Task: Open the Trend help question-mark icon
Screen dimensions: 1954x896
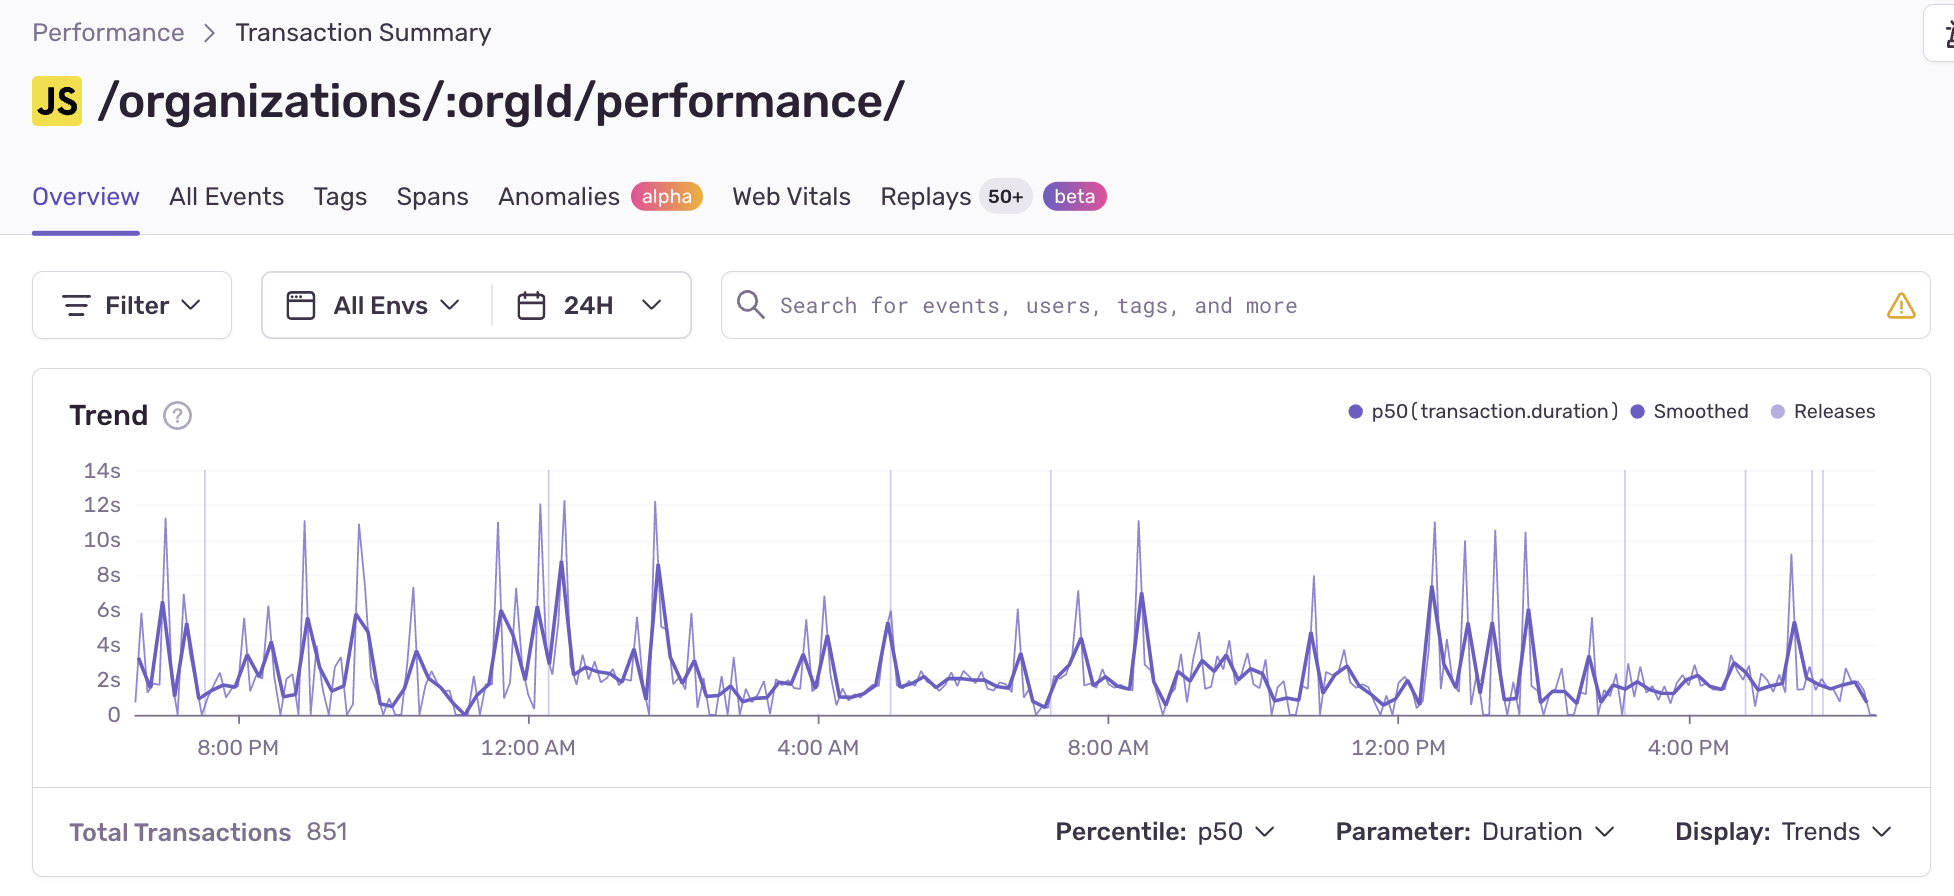Action: (177, 415)
